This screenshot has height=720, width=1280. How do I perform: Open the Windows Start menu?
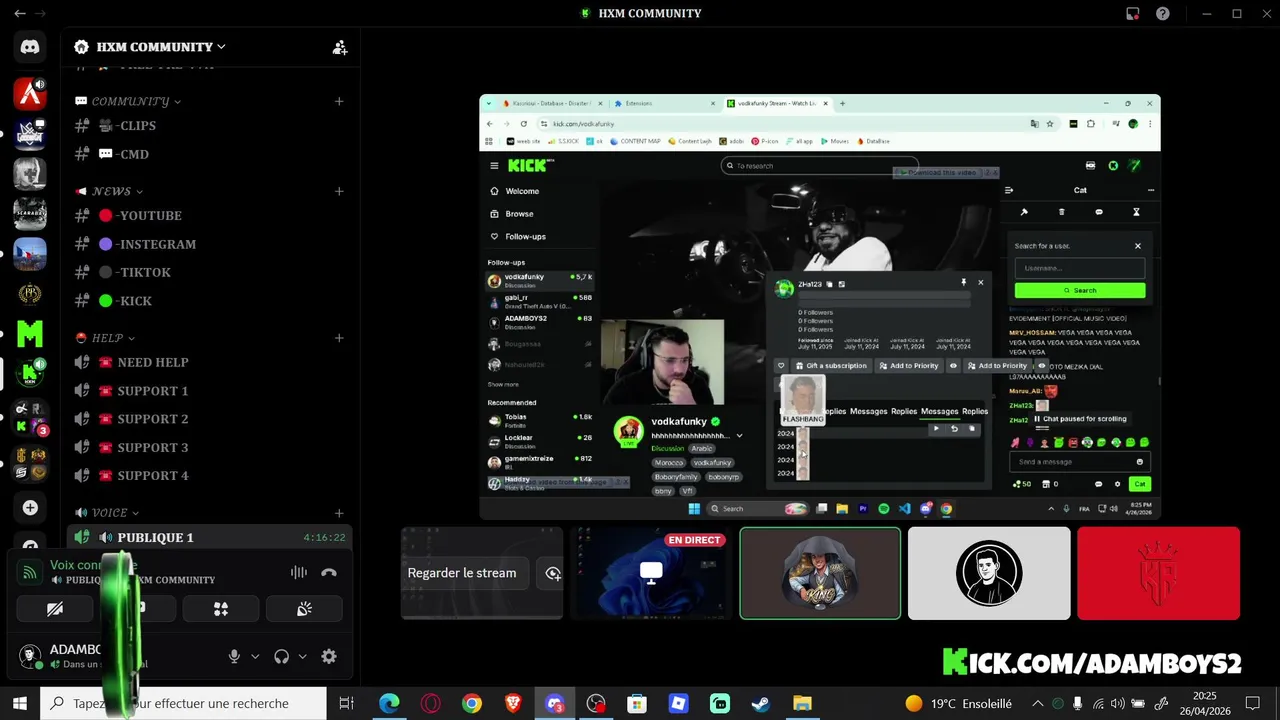pos(20,704)
